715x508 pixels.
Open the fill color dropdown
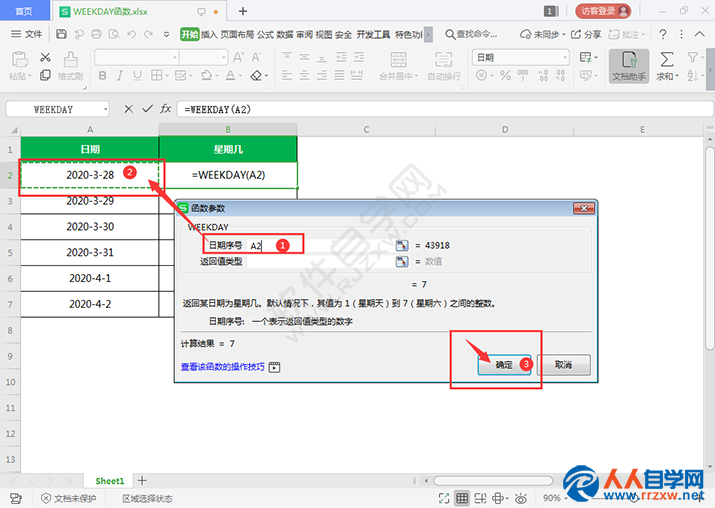pyautogui.click(x=216, y=76)
